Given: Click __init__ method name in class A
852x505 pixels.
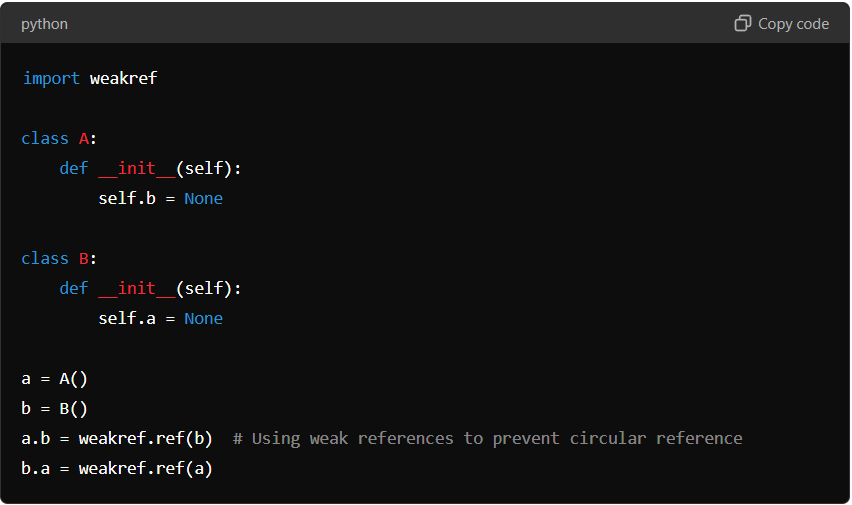Looking at the screenshot, I should [137, 169].
